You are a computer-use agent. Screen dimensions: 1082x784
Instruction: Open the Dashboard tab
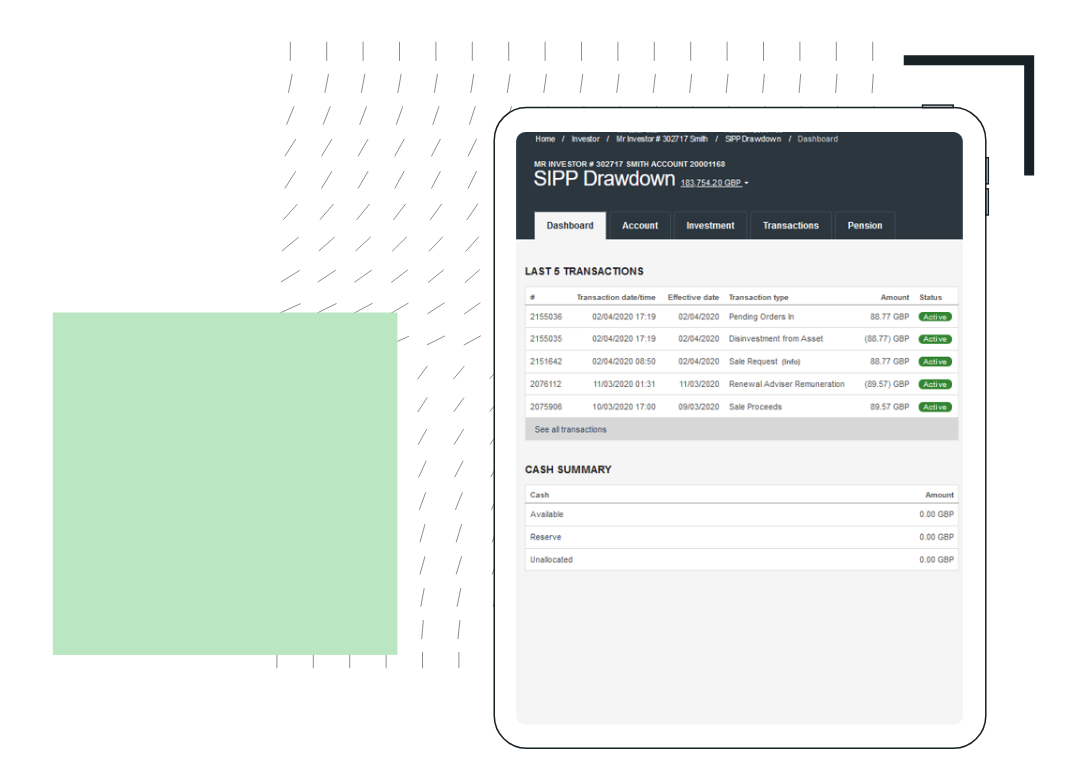click(570, 226)
